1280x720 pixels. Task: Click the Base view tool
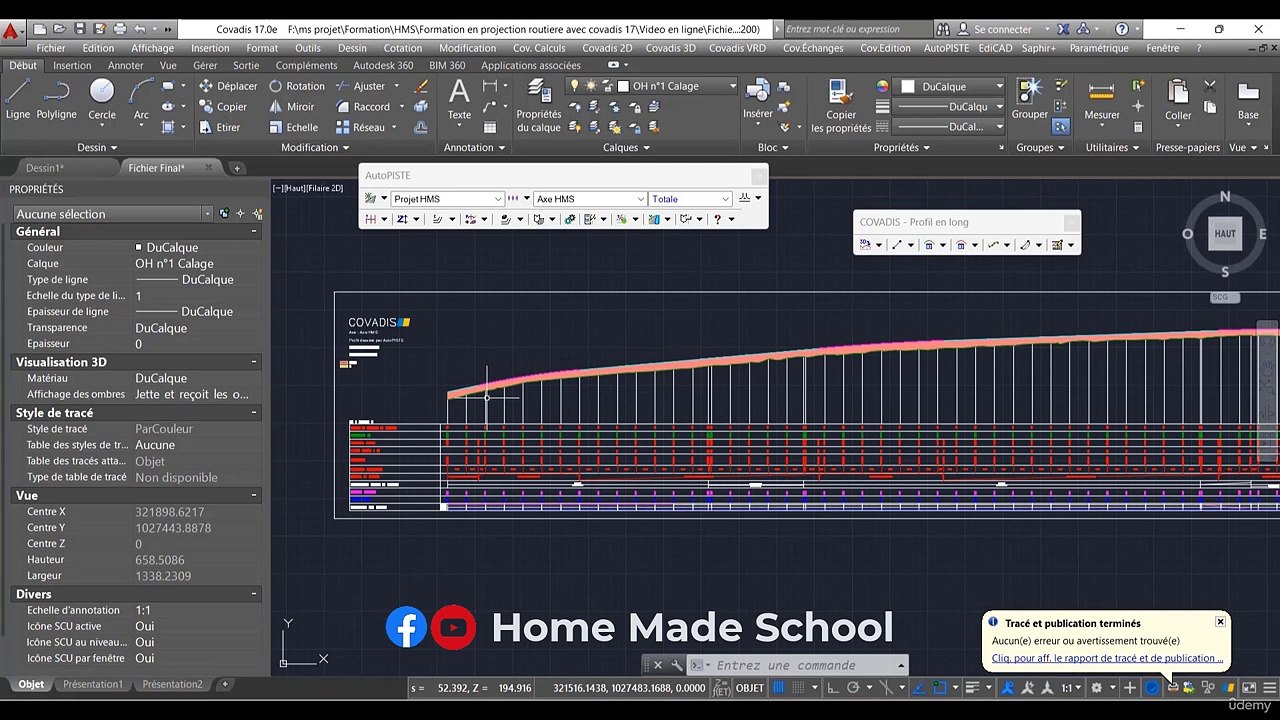pyautogui.click(x=1248, y=100)
